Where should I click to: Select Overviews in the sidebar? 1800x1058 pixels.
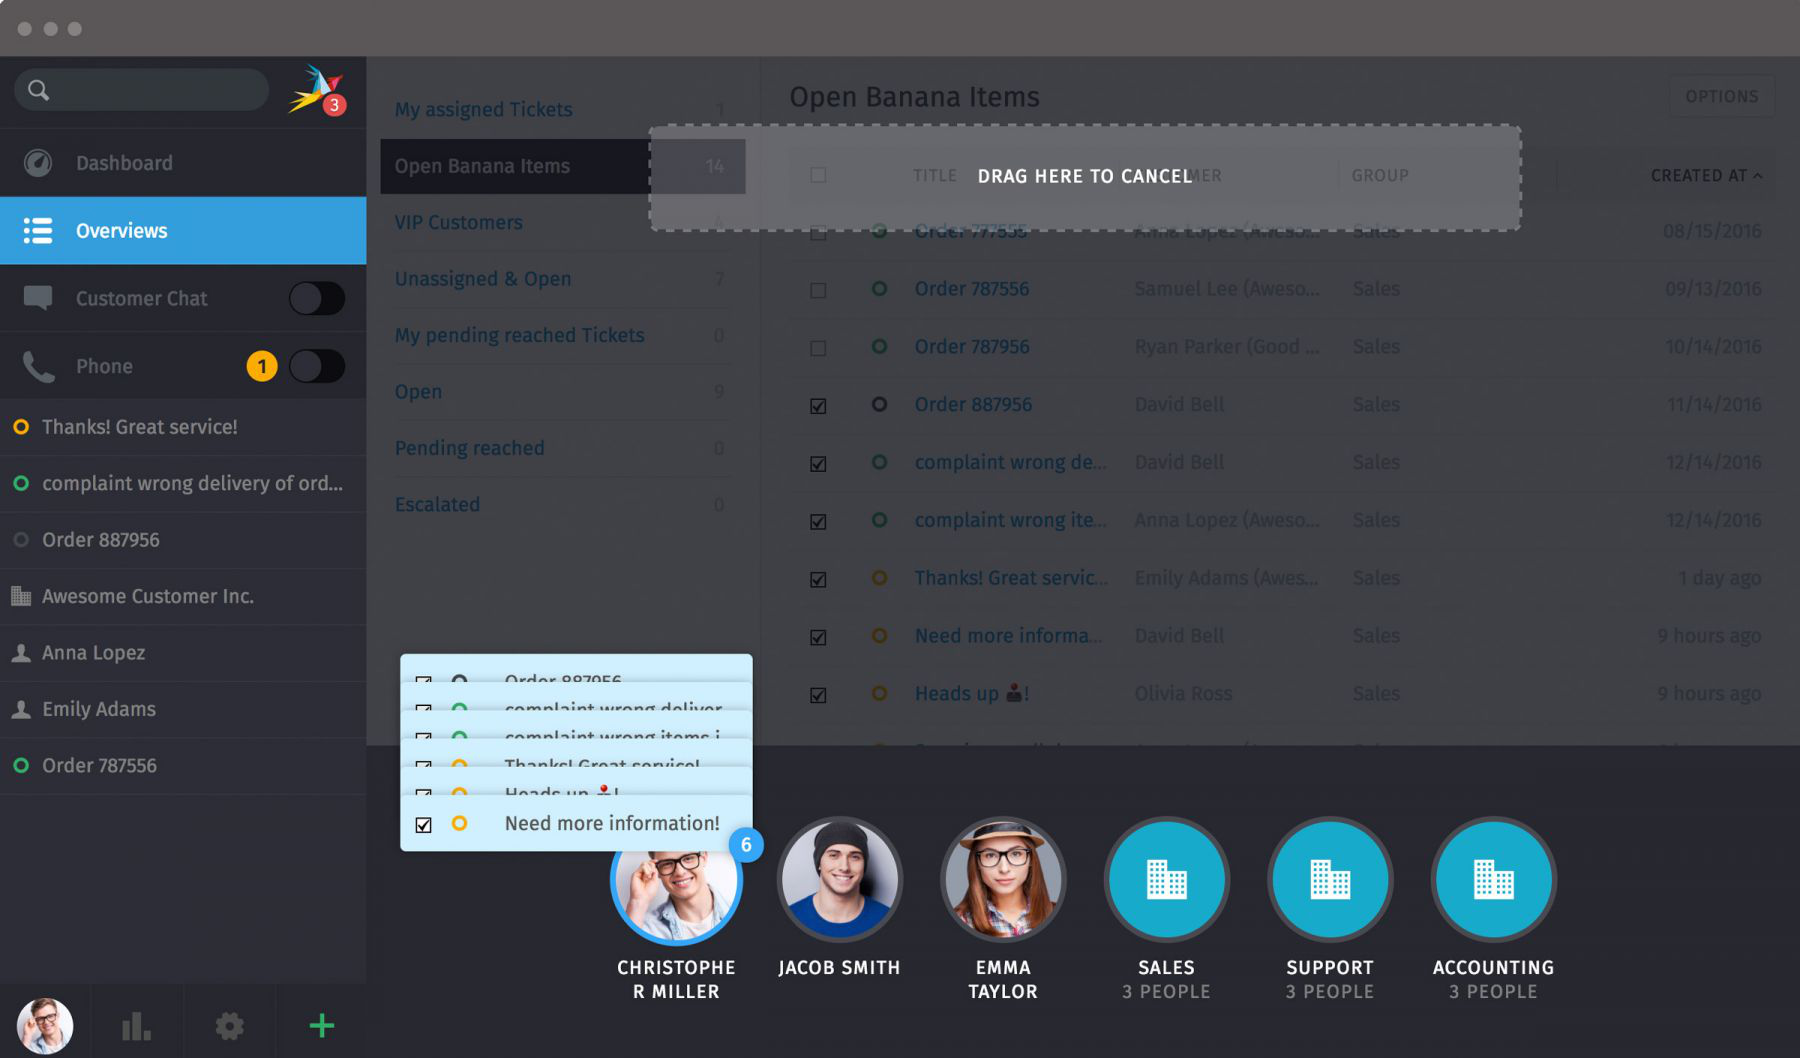(183, 231)
